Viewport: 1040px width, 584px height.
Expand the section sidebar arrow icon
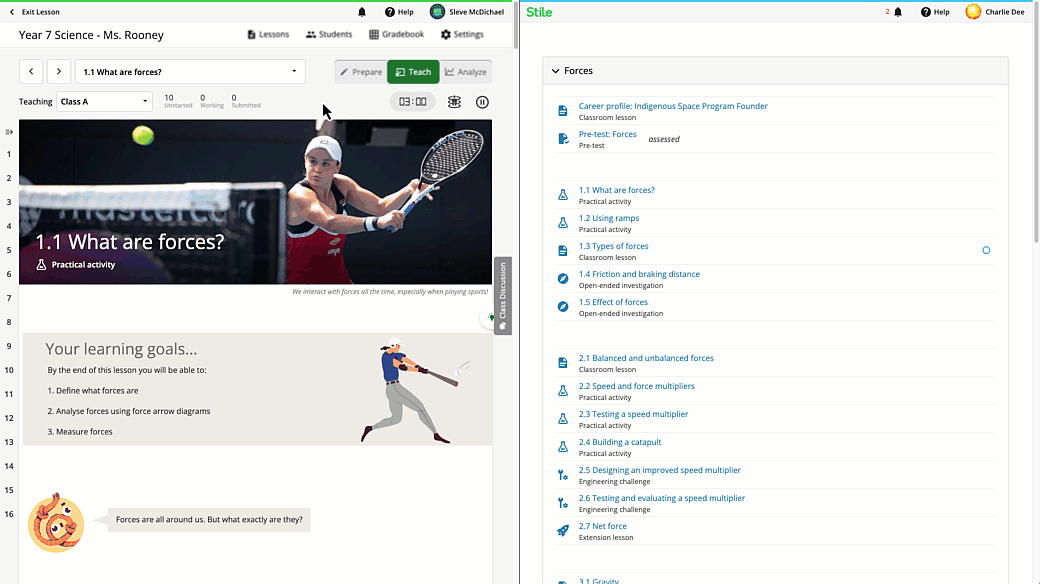coord(9,132)
